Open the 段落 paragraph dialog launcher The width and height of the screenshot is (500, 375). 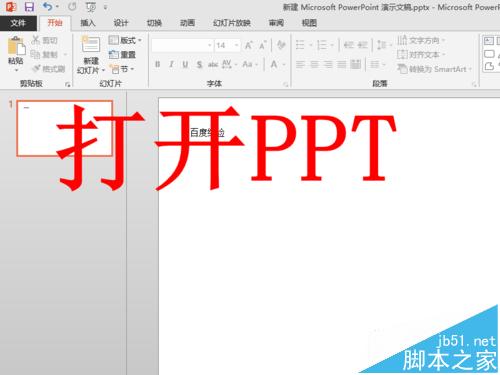pos(474,84)
